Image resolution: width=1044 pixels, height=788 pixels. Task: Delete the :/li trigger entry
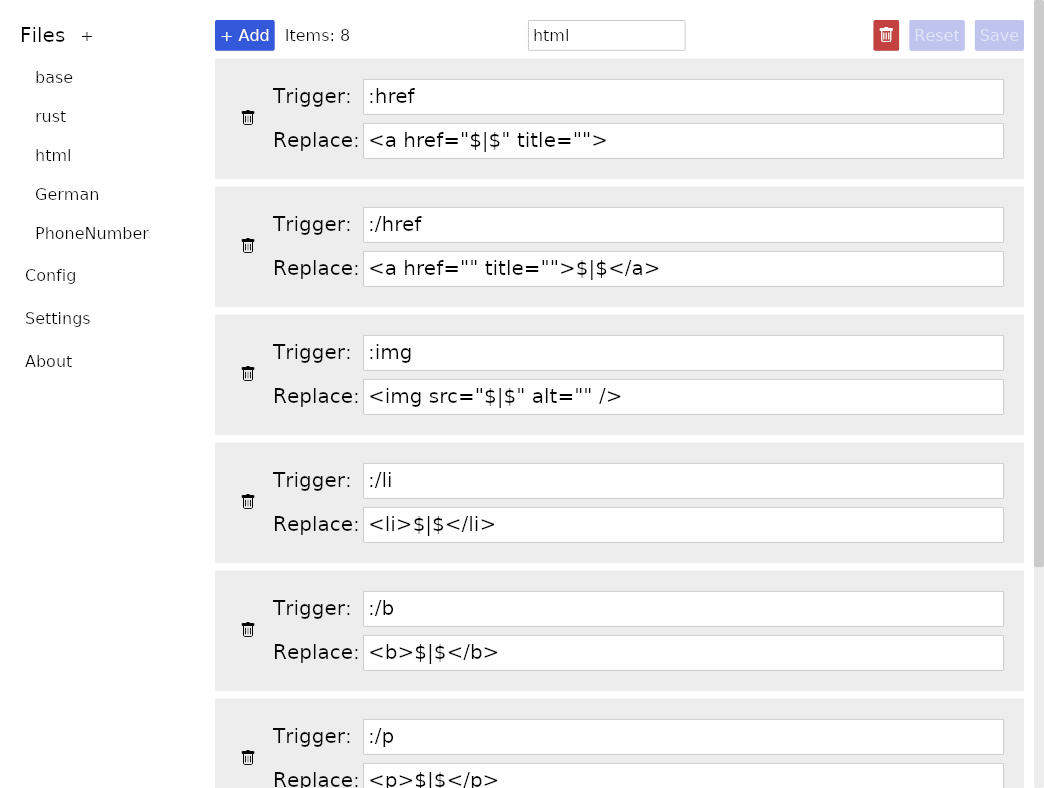point(248,501)
